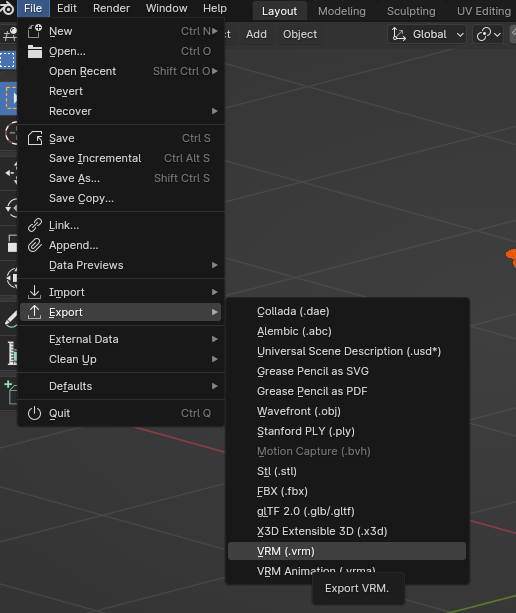The width and height of the screenshot is (516, 613).
Task: Open the Global transform orientation dropdown
Action: [x=427, y=34]
